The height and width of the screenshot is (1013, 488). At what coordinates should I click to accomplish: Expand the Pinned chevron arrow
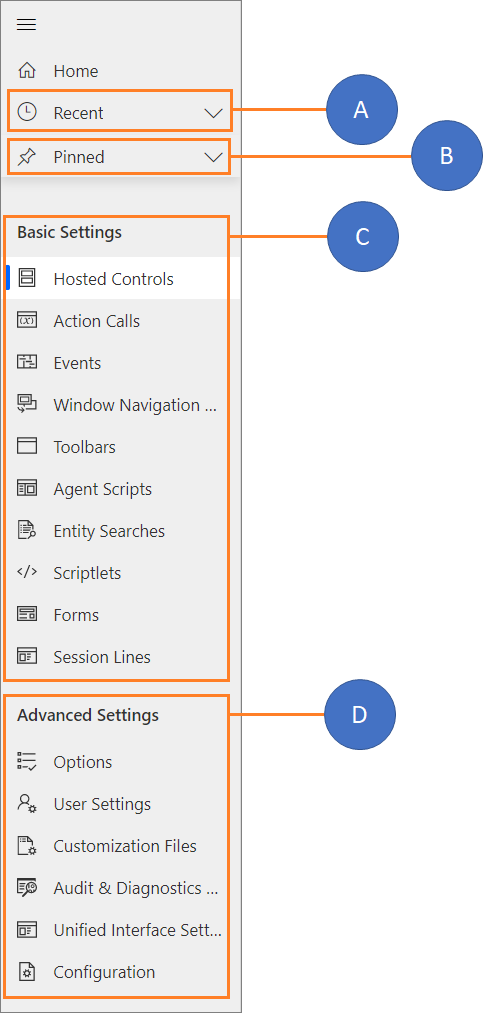coord(213,157)
